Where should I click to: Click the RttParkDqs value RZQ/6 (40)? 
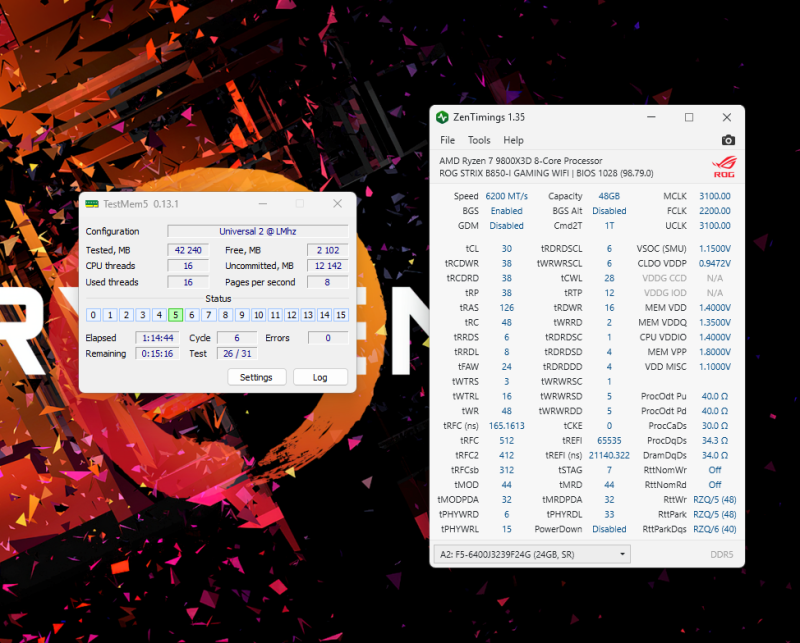tap(715, 529)
